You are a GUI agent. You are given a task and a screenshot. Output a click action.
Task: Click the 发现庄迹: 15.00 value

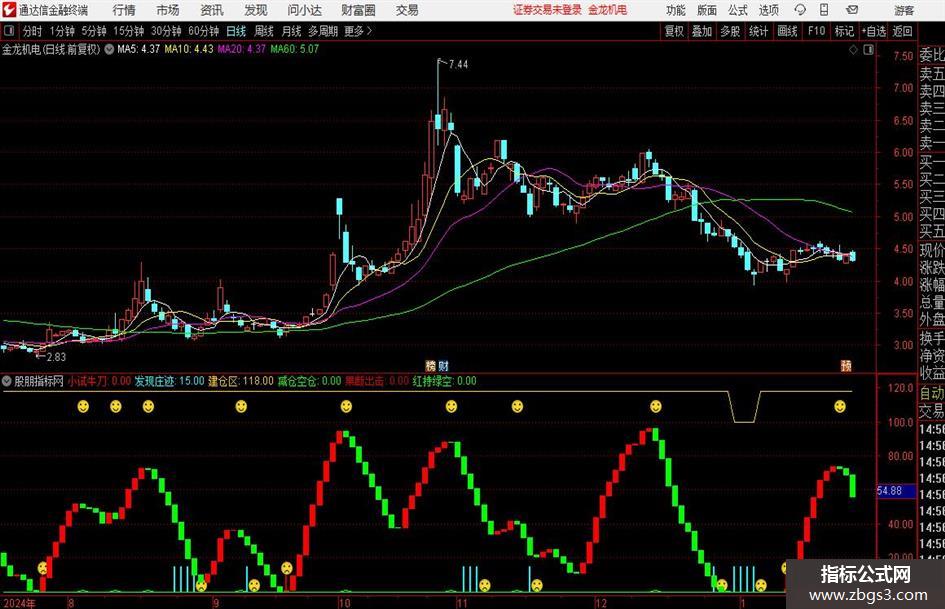click(x=169, y=381)
